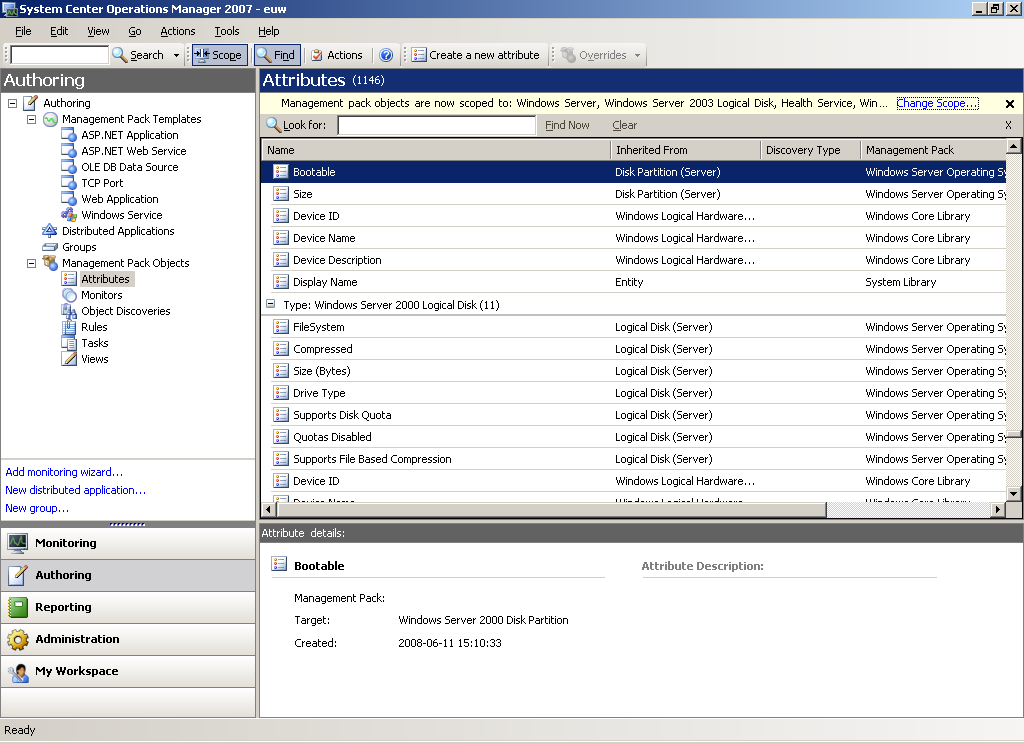Click the Change Scope link
The image size is (1024, 744).
(937, 103)
